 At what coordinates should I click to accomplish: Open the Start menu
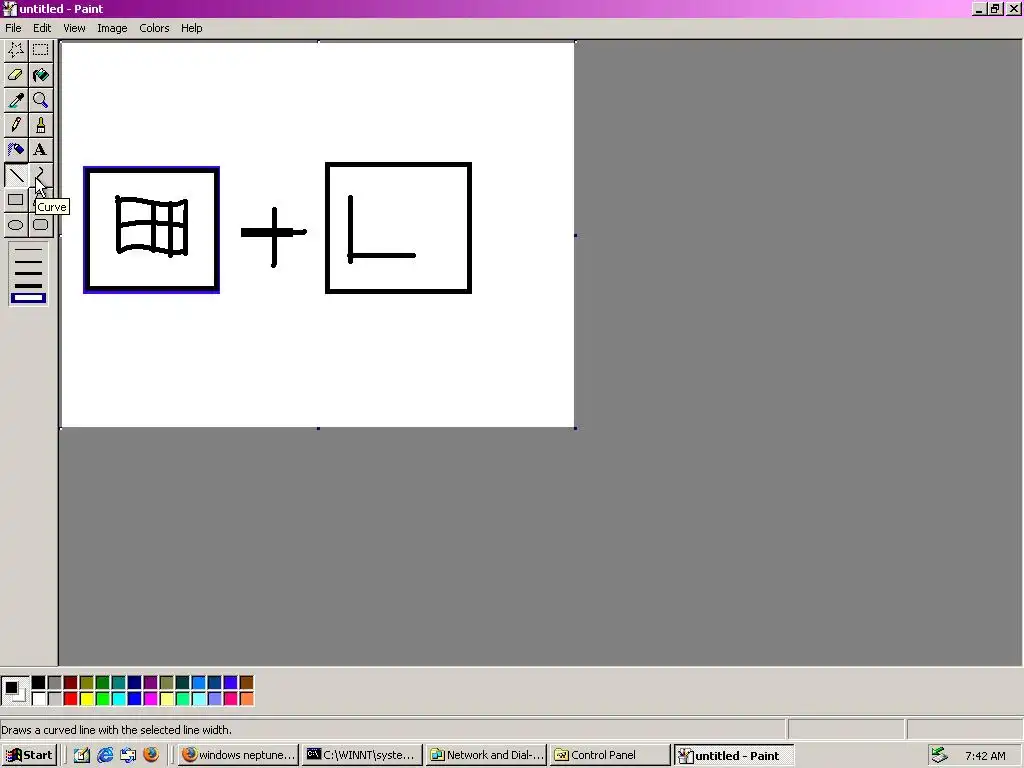click(x=29, y=755)
